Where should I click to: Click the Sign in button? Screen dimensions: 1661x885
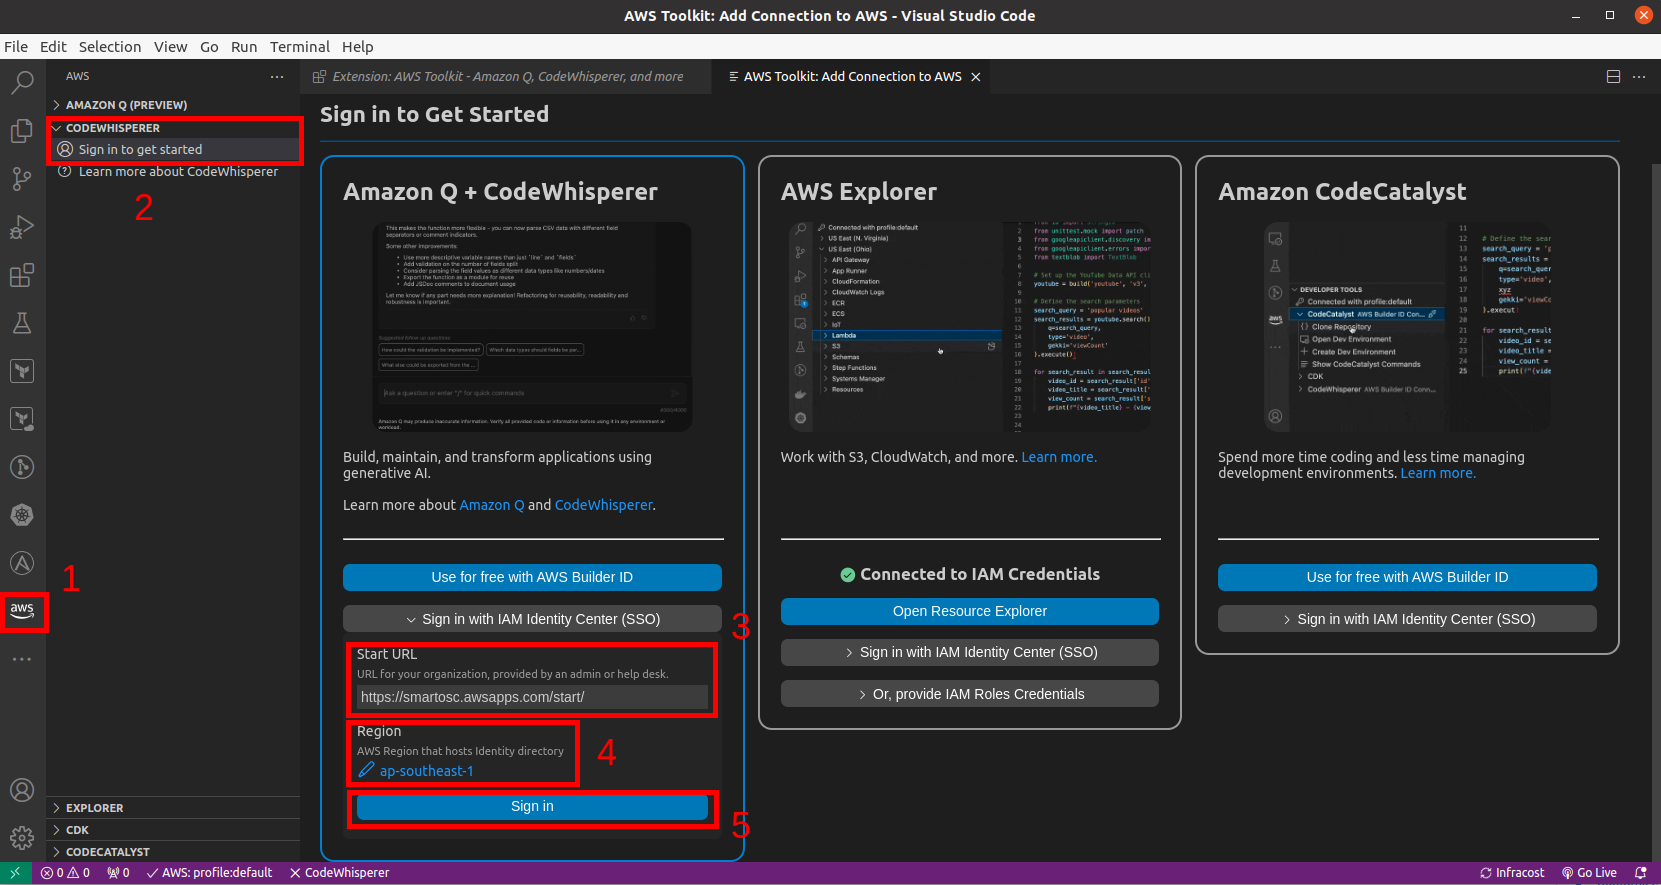click(x=532, y=807)
